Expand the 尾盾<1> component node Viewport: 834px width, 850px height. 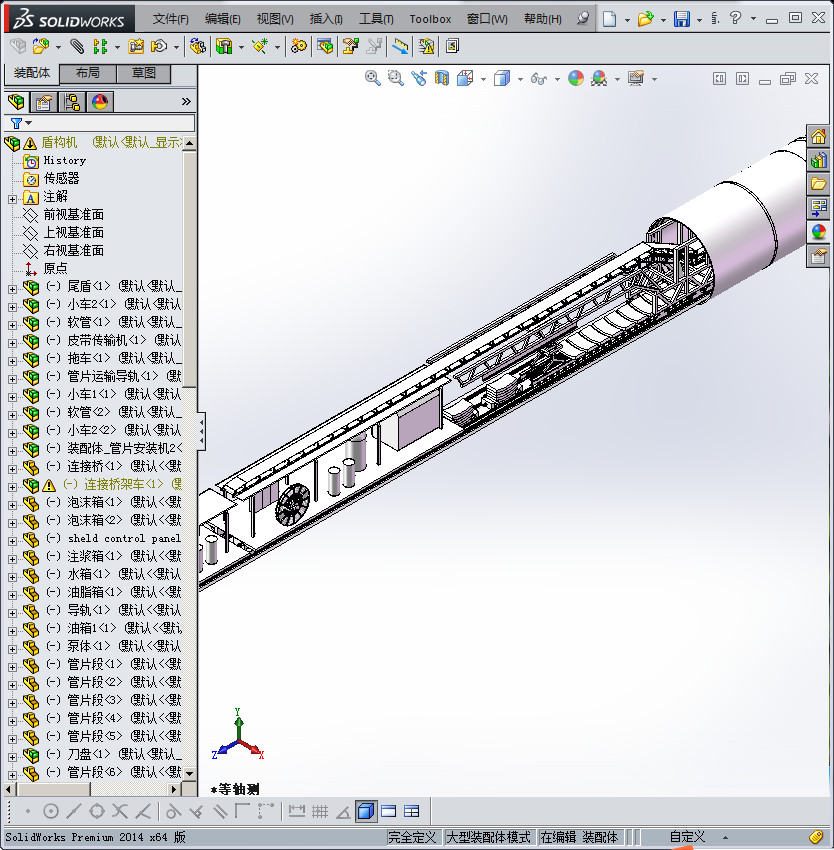pyautogui.click(x=12, y=289)
